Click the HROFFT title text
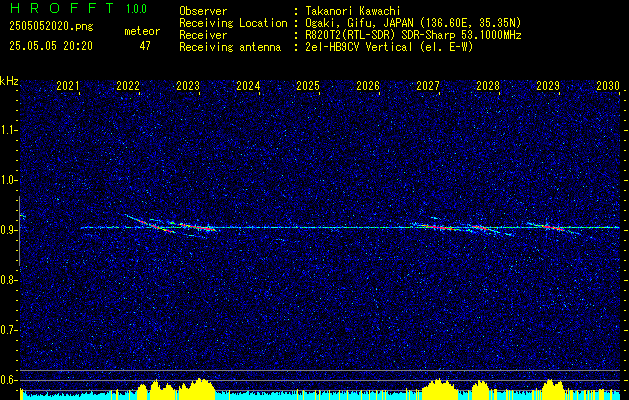 pyautogui.click(x=62, y=8)
